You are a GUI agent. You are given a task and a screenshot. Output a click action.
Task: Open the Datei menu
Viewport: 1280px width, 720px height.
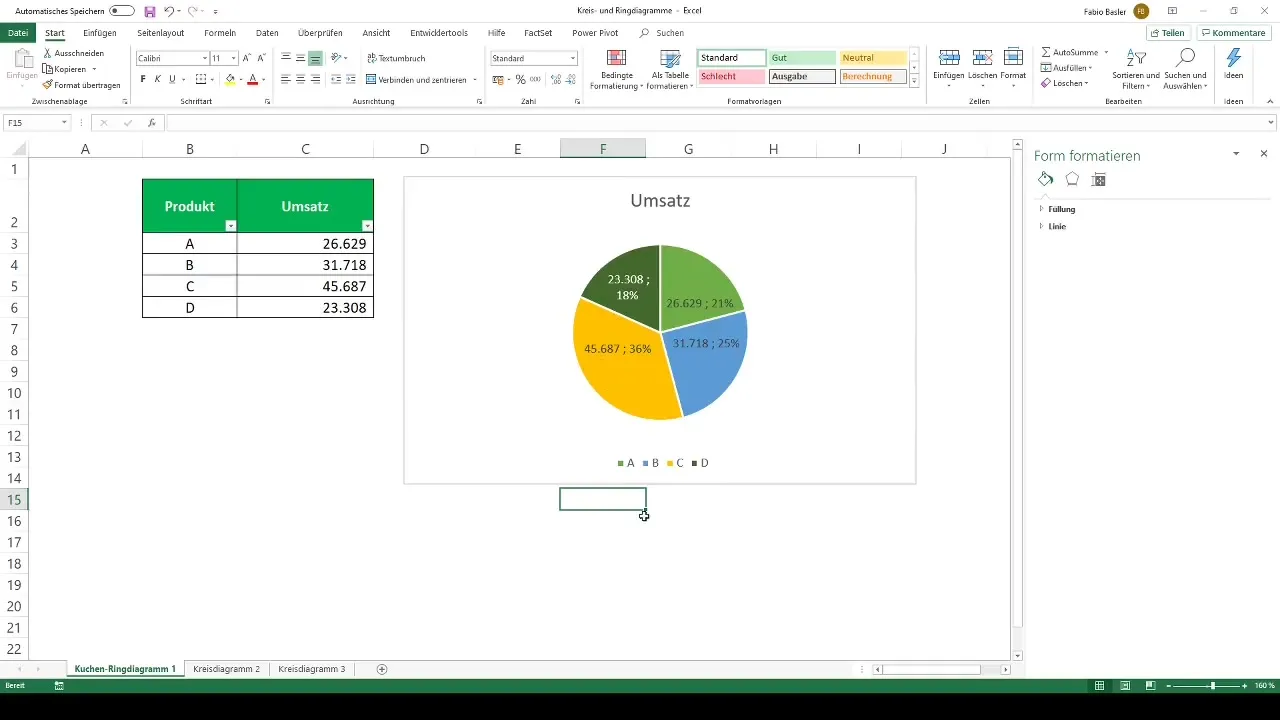point(18,33)
